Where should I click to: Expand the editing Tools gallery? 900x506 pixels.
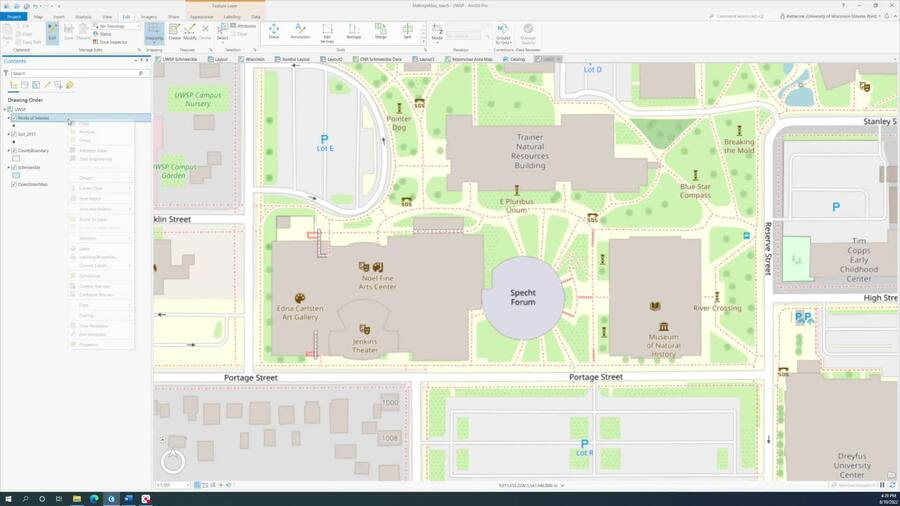pyautogui.click(x=424, y=42)
